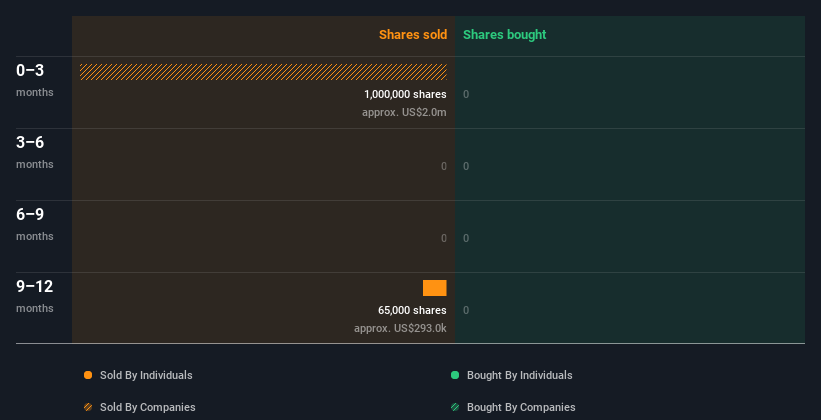Click the 'Sold By Companies' legend text
Screen dimensions: 821x420
(x=148, y=407)
